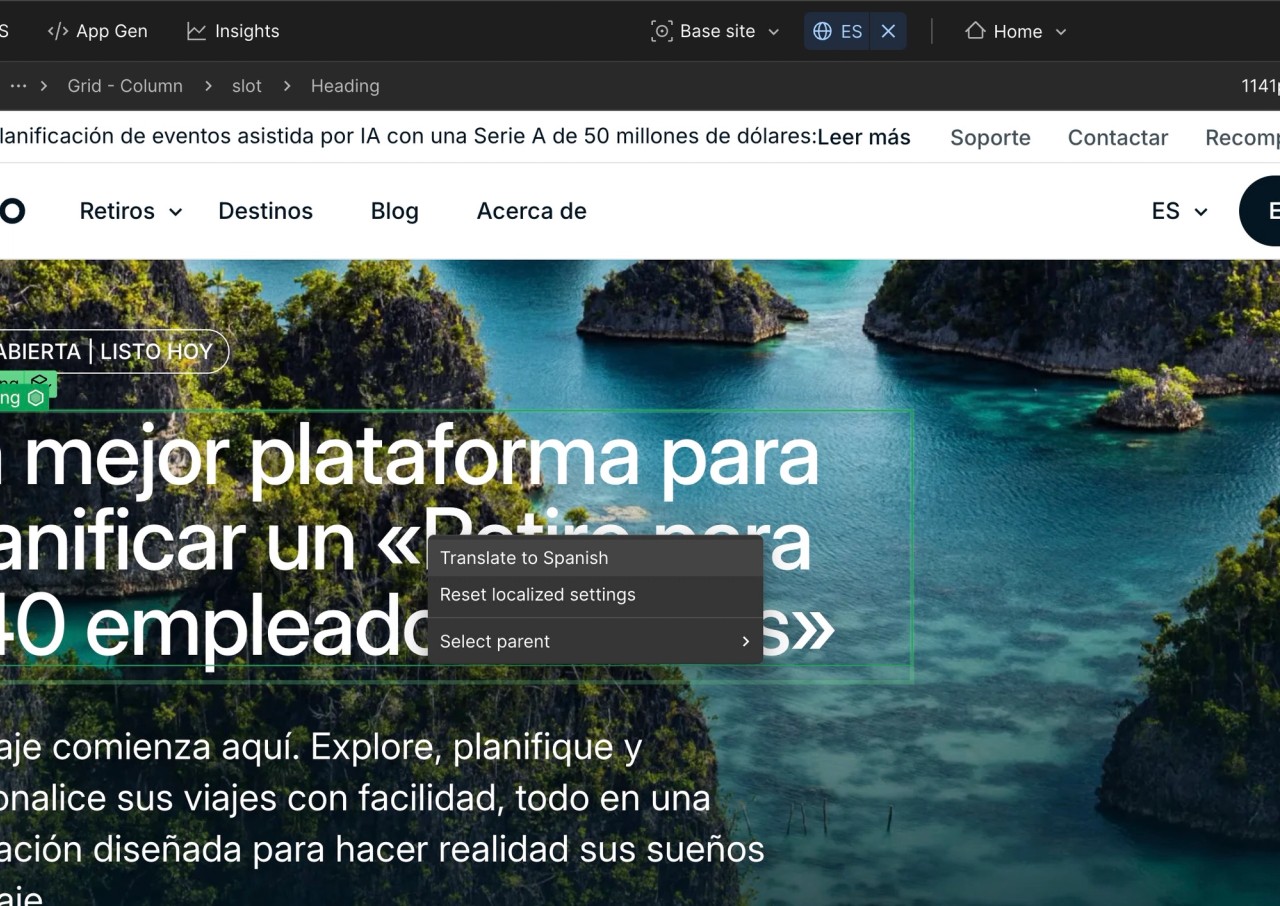
Task: Expand the Retiros navigation menu
Action: (x=131, y=211)
